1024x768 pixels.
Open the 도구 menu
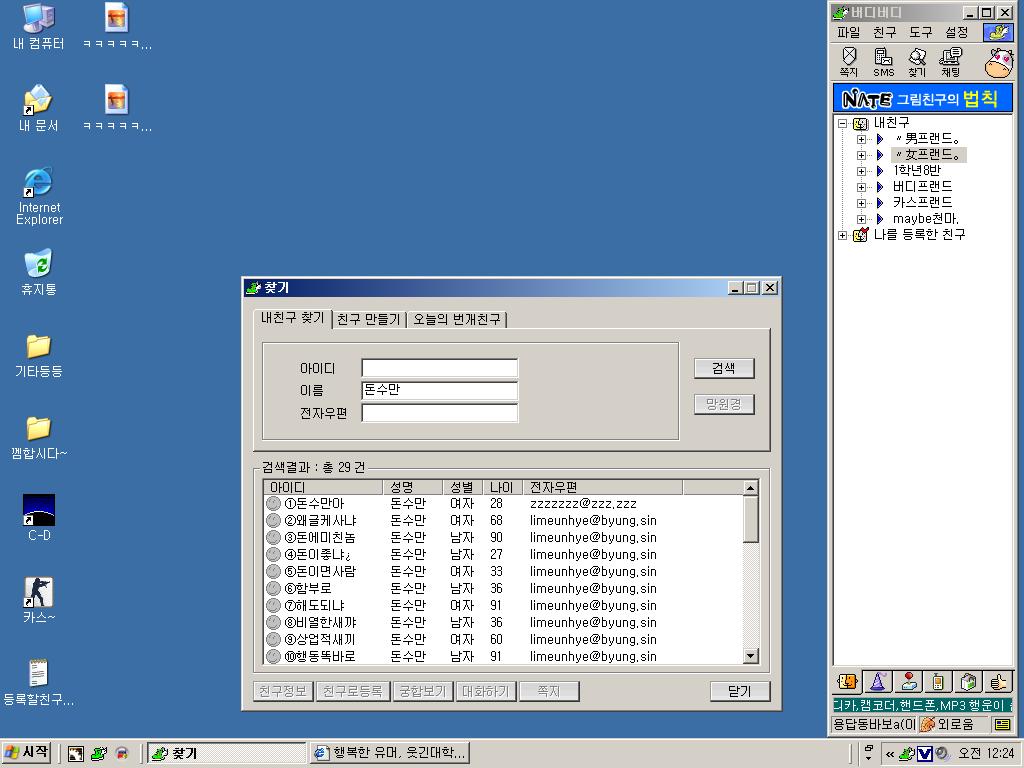[920, 32]
